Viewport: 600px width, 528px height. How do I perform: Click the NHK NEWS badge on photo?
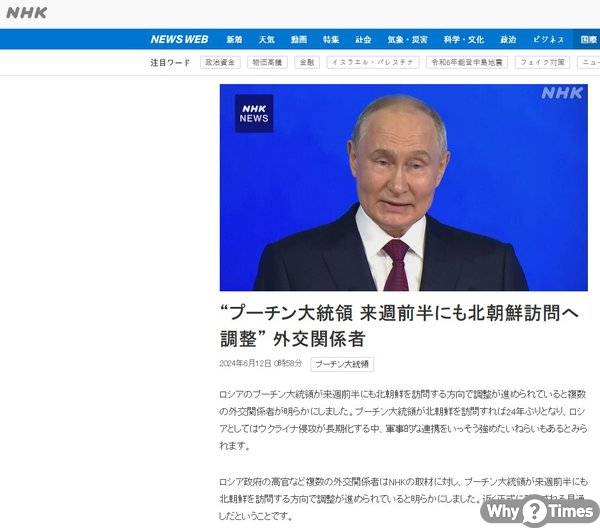pos(254,113)
